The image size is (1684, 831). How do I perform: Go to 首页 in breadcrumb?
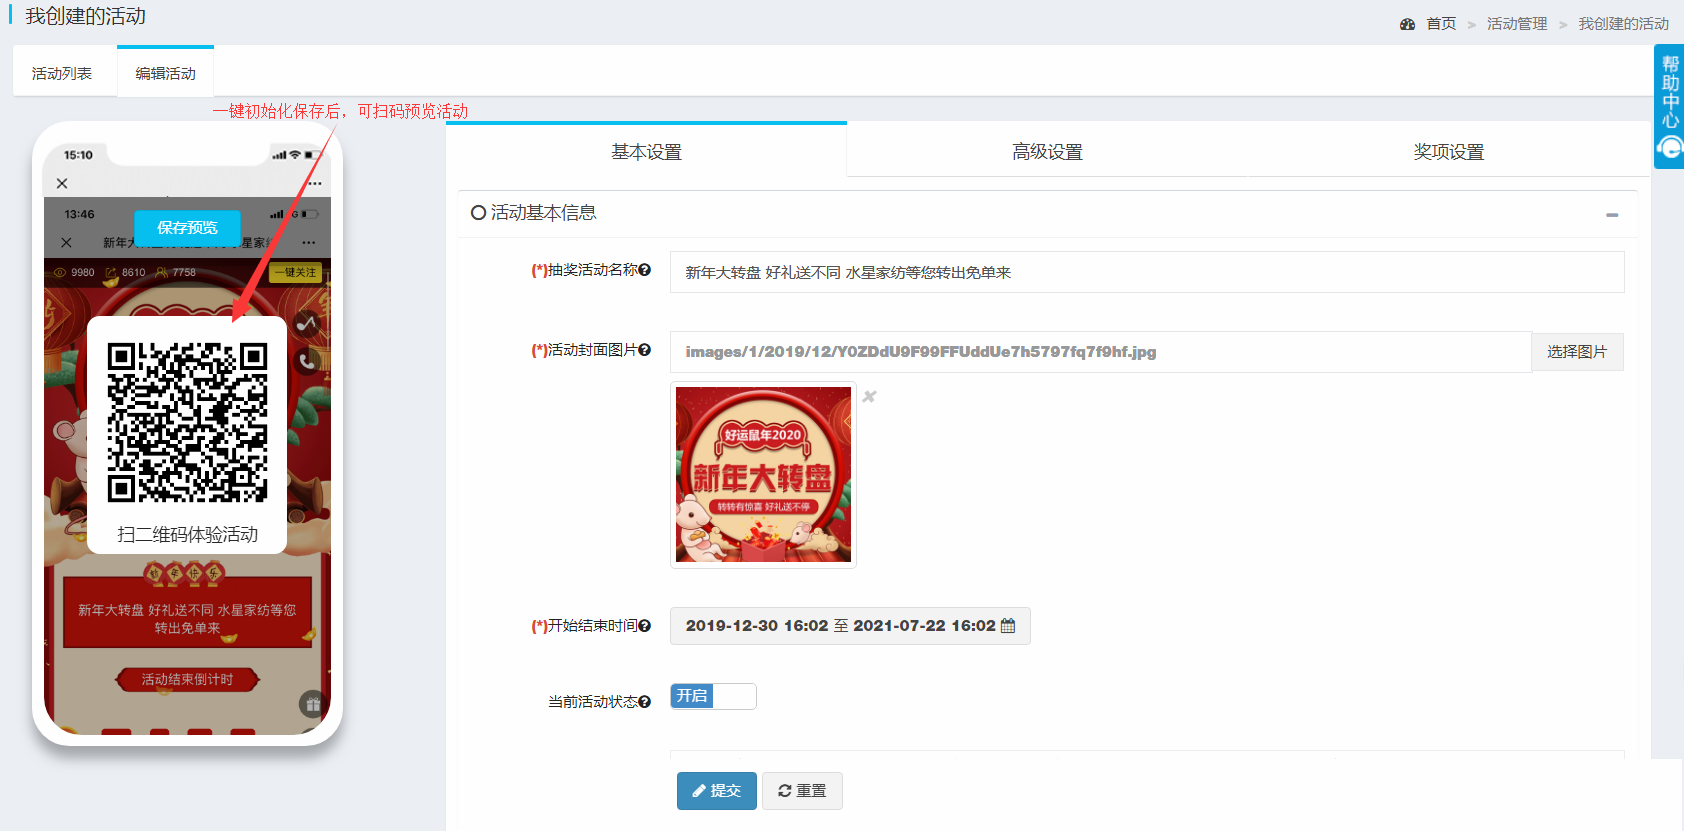(1441, 24)
